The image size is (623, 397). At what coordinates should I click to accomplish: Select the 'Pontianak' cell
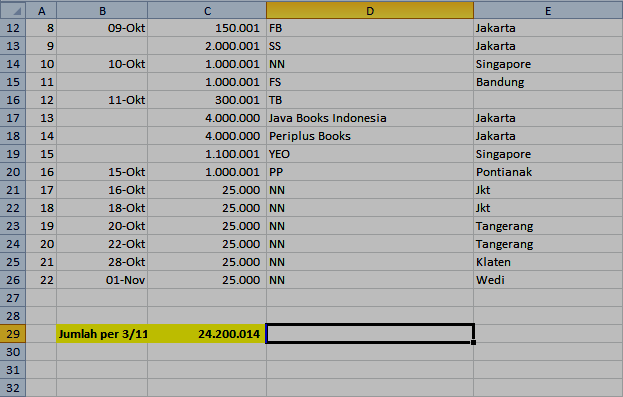click(548, 172)
